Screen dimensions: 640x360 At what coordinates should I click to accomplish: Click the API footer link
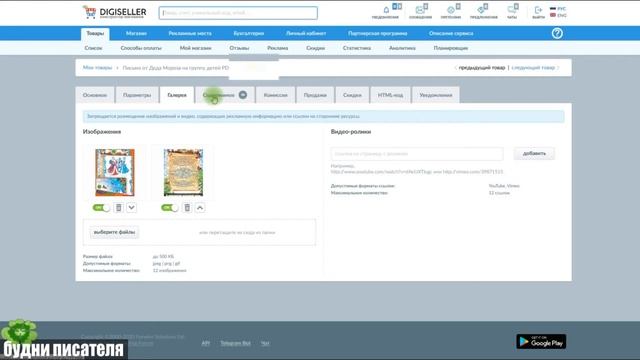[205, 343]
